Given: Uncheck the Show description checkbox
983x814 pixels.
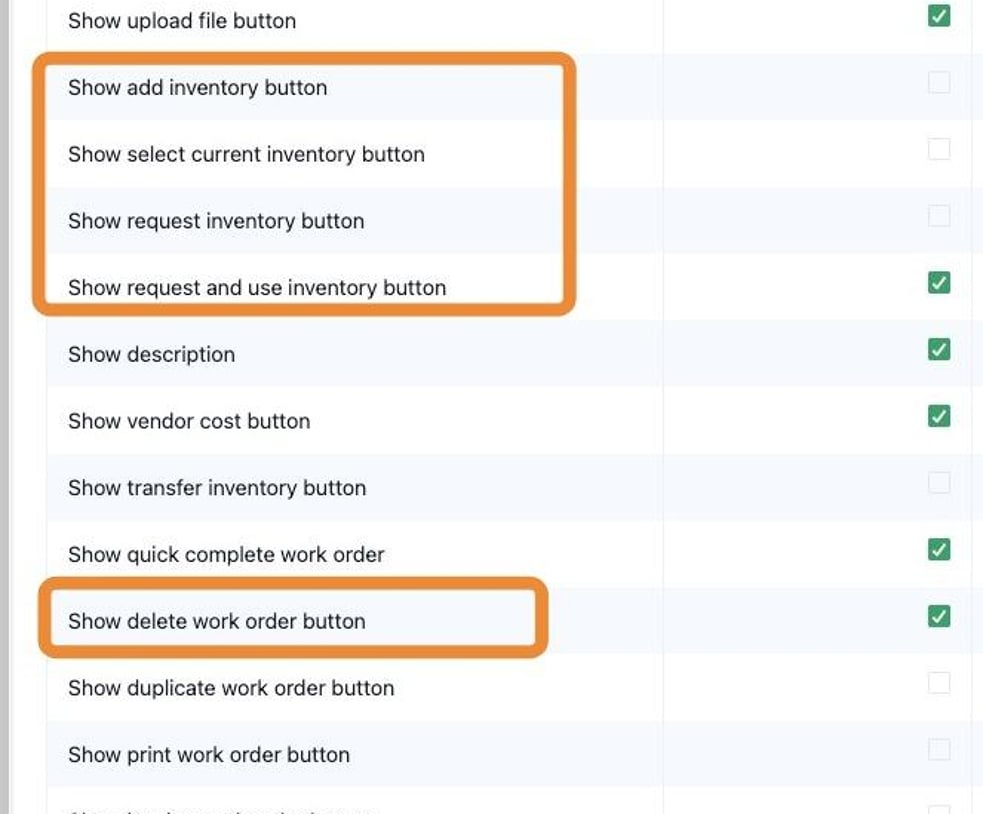Looking at the screenshot, I should coord(938,349).
